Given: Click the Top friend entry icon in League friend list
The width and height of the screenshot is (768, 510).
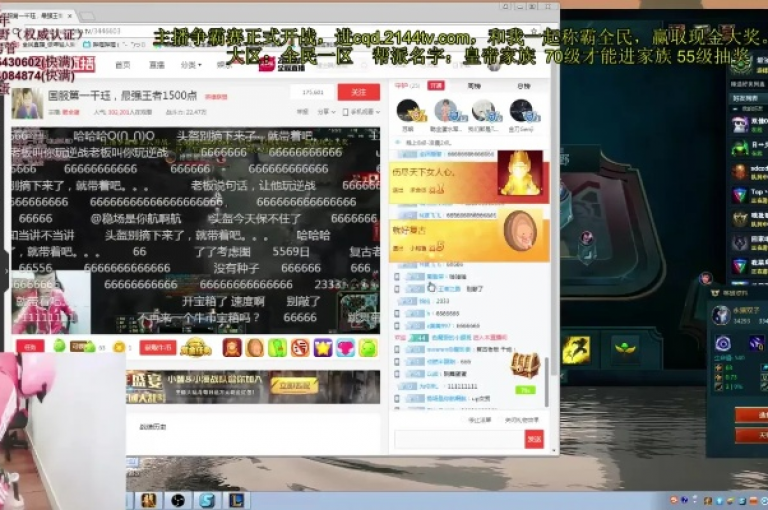Looking at the screenshot, I should click(739, 195).
